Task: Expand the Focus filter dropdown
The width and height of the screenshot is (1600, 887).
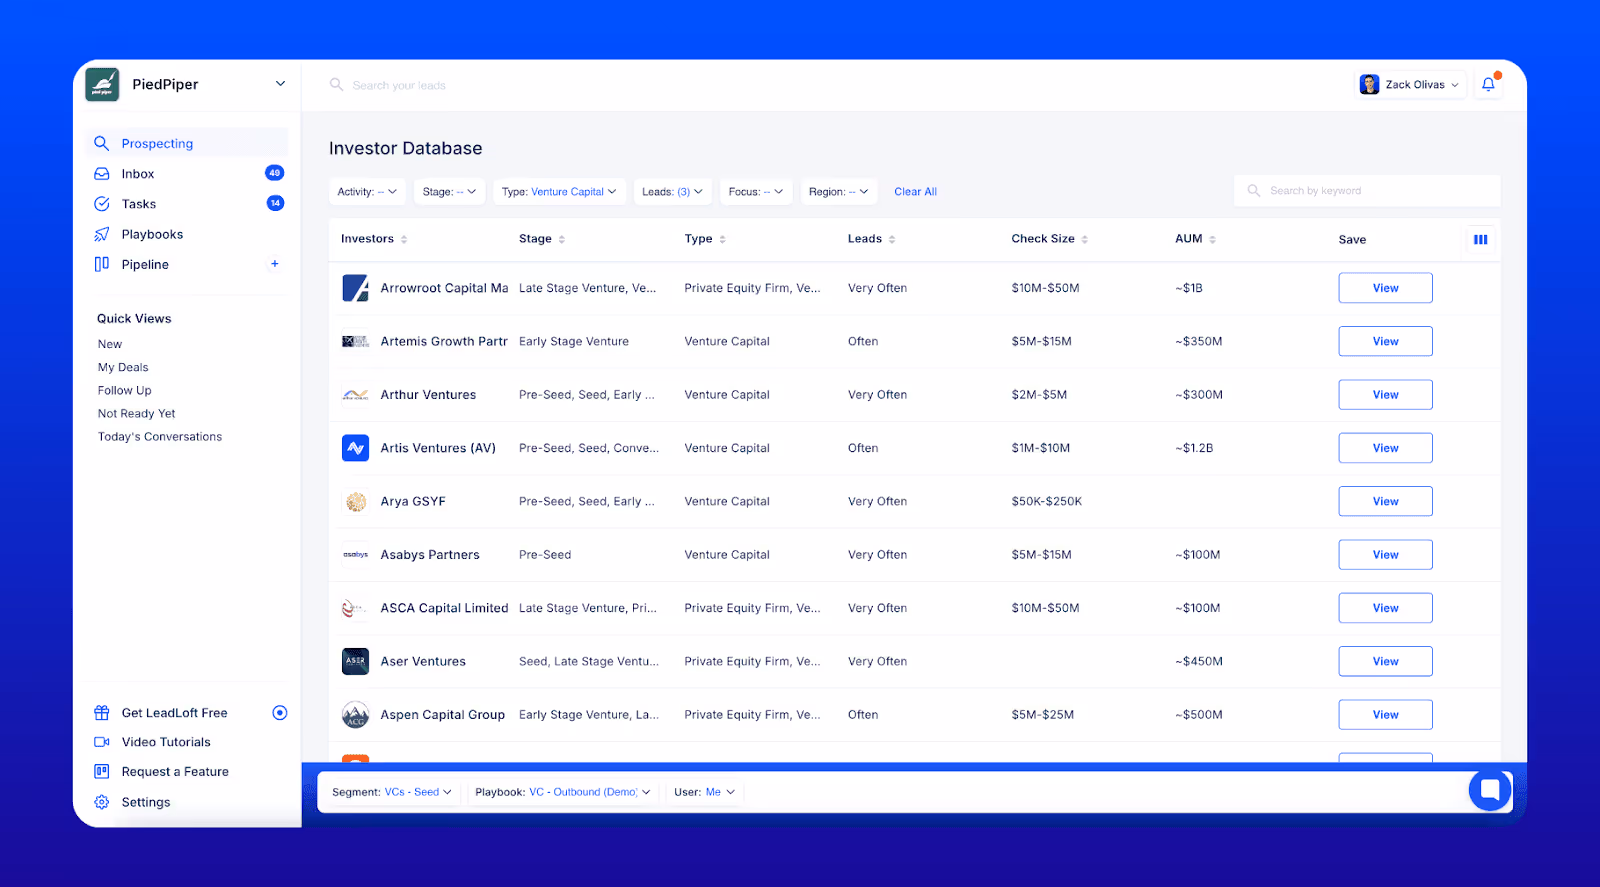Action: point(756,192)
